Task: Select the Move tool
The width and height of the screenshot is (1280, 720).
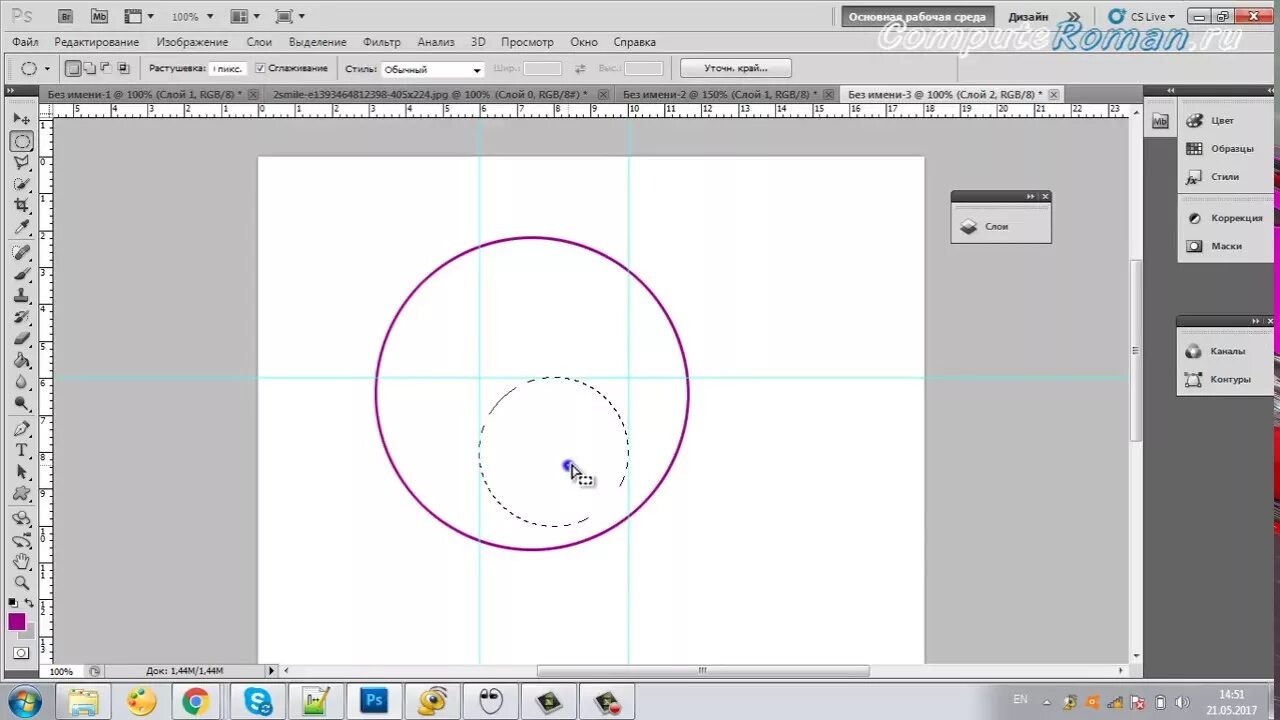Action: coord(21,119)
